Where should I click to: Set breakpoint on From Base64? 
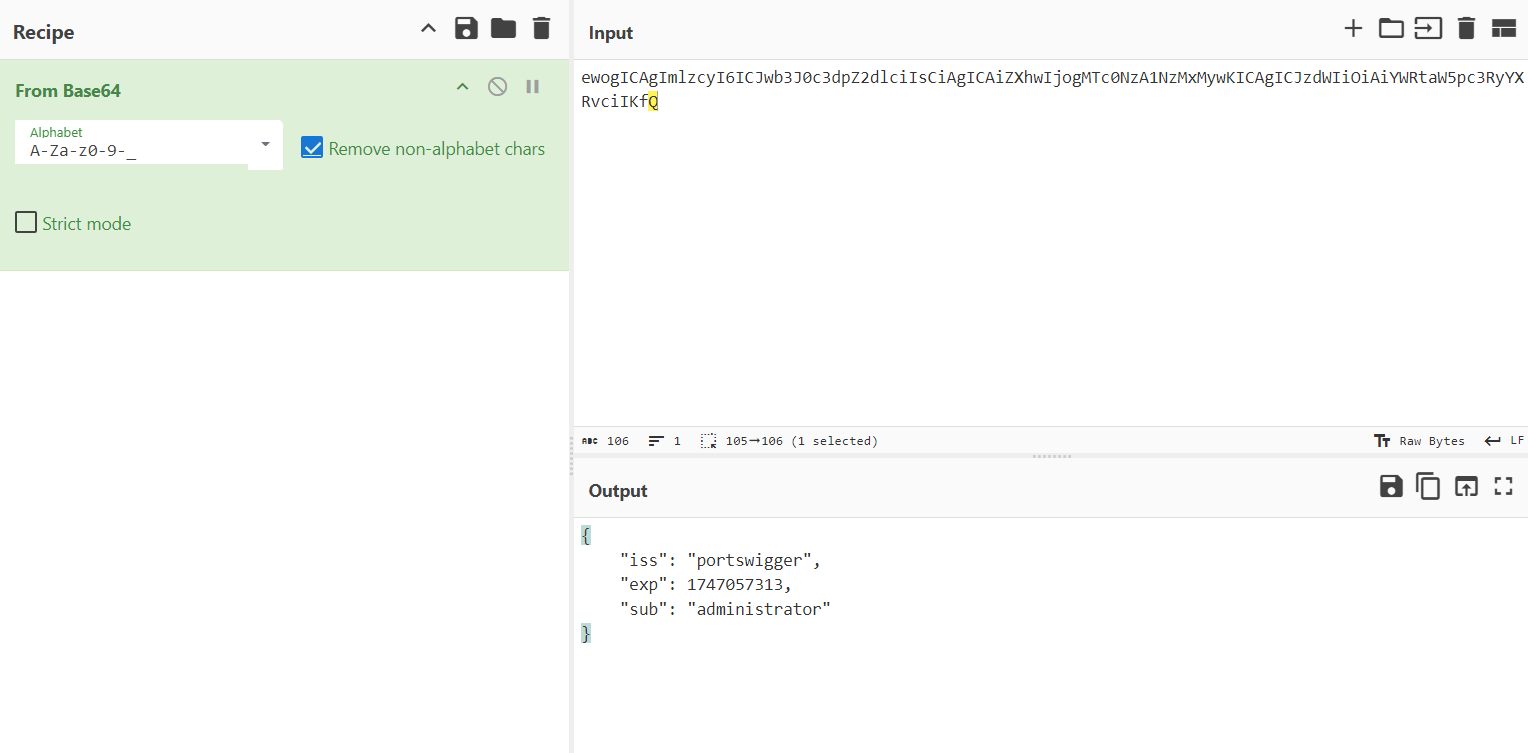(532, 87)
